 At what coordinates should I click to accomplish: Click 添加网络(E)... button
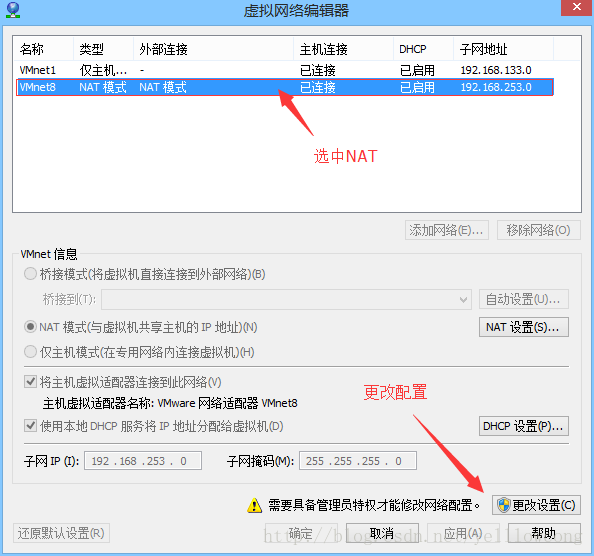click(447, 230)
